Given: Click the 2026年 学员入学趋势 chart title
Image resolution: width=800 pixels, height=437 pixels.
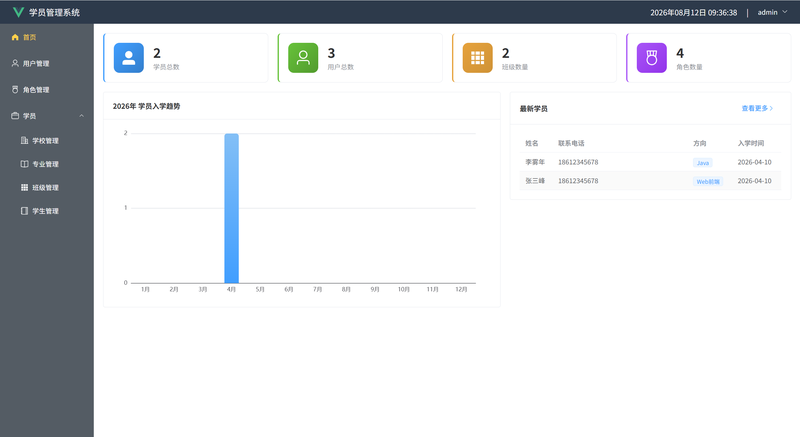Looking at the screenshot, I should pos(146,106).
